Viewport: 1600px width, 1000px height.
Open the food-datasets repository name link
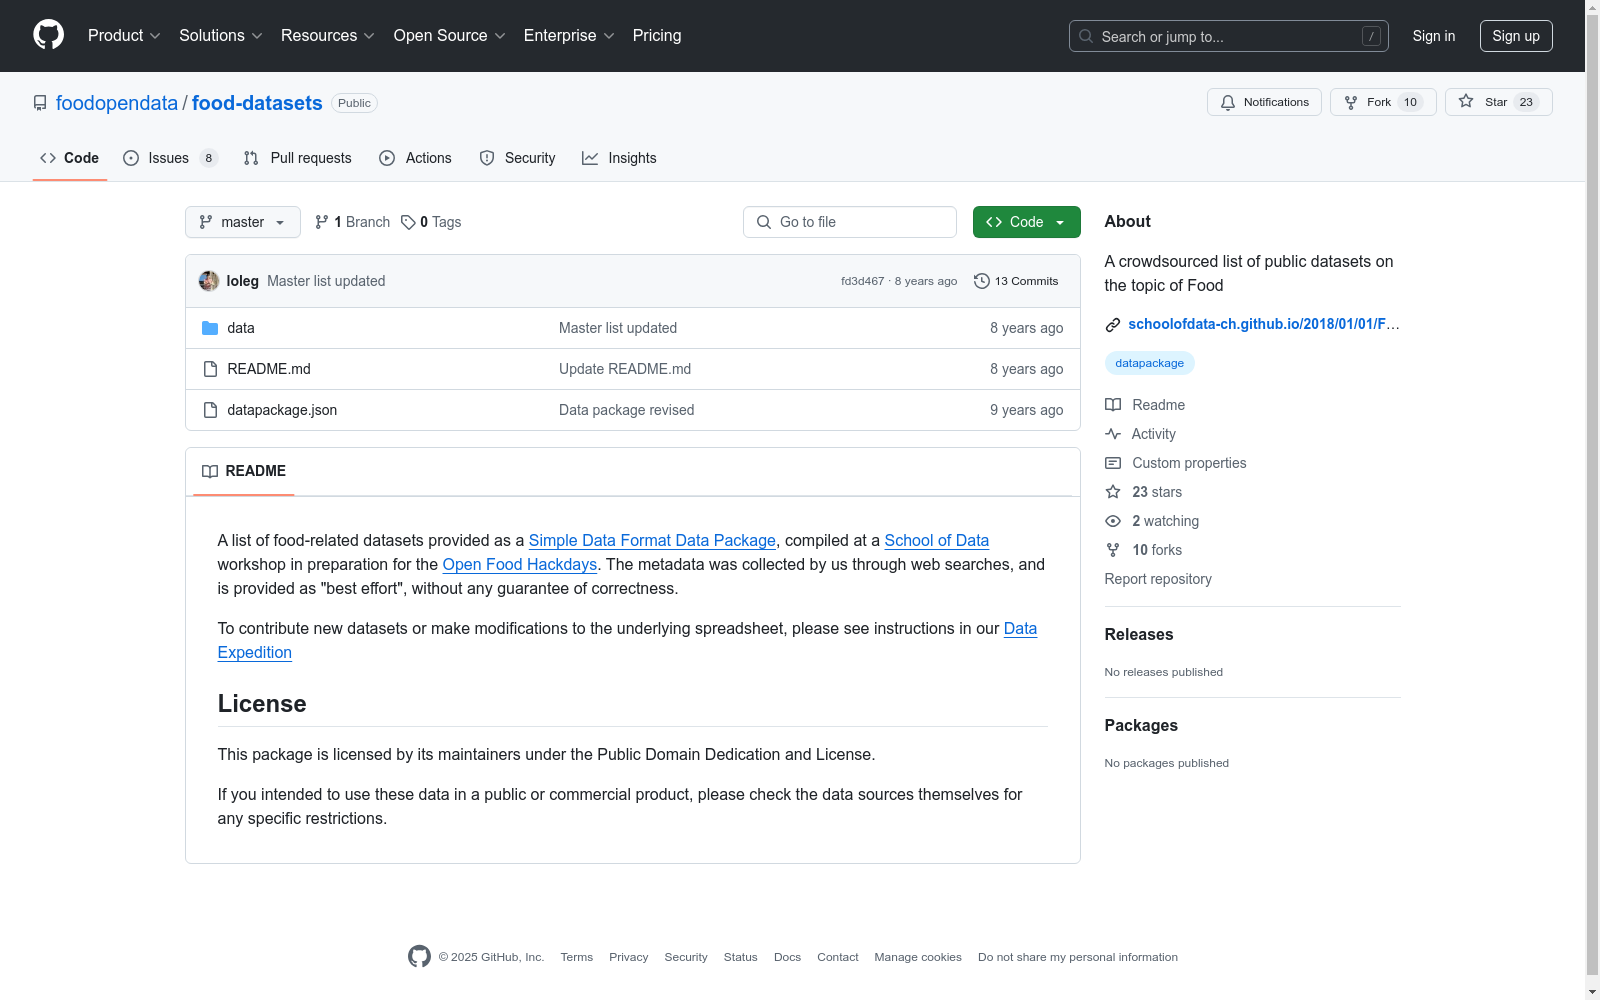257,103
